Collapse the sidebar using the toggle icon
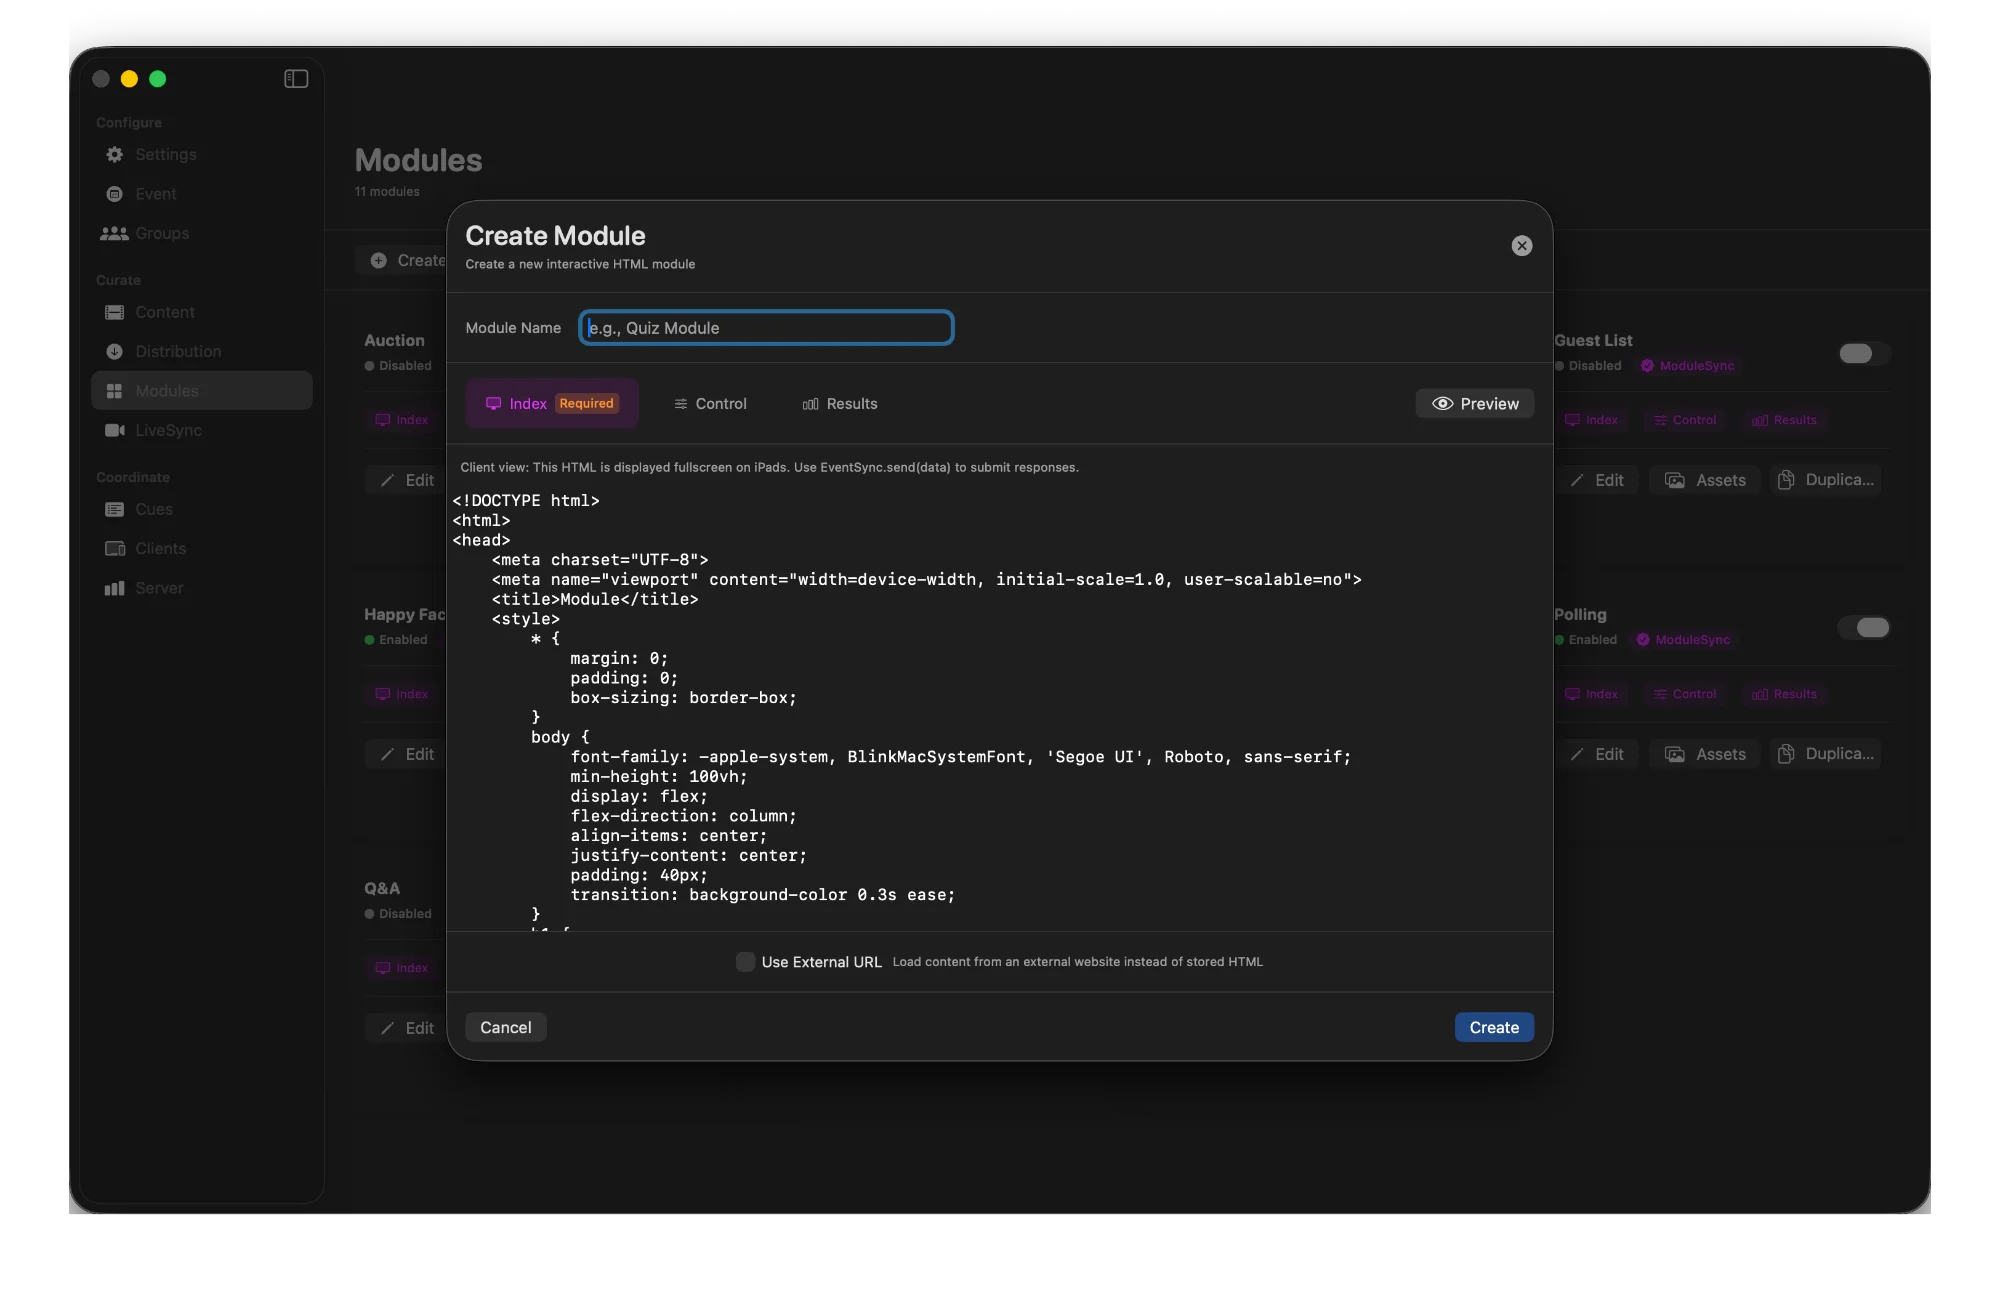The height and width of the screenshot is (1305, 2000). (296, 79)
